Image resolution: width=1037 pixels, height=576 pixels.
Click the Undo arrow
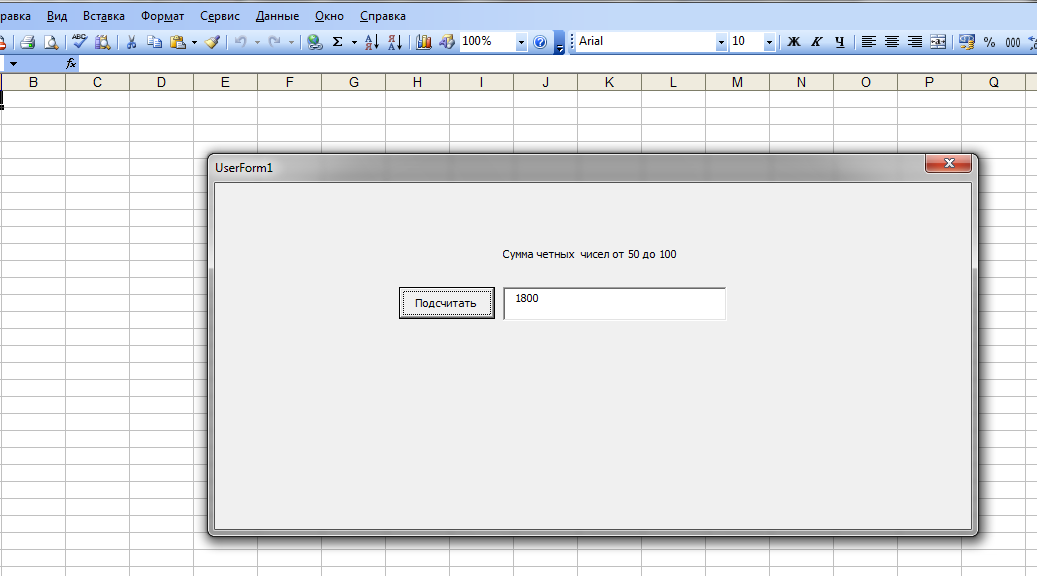(x=241, y=42)
